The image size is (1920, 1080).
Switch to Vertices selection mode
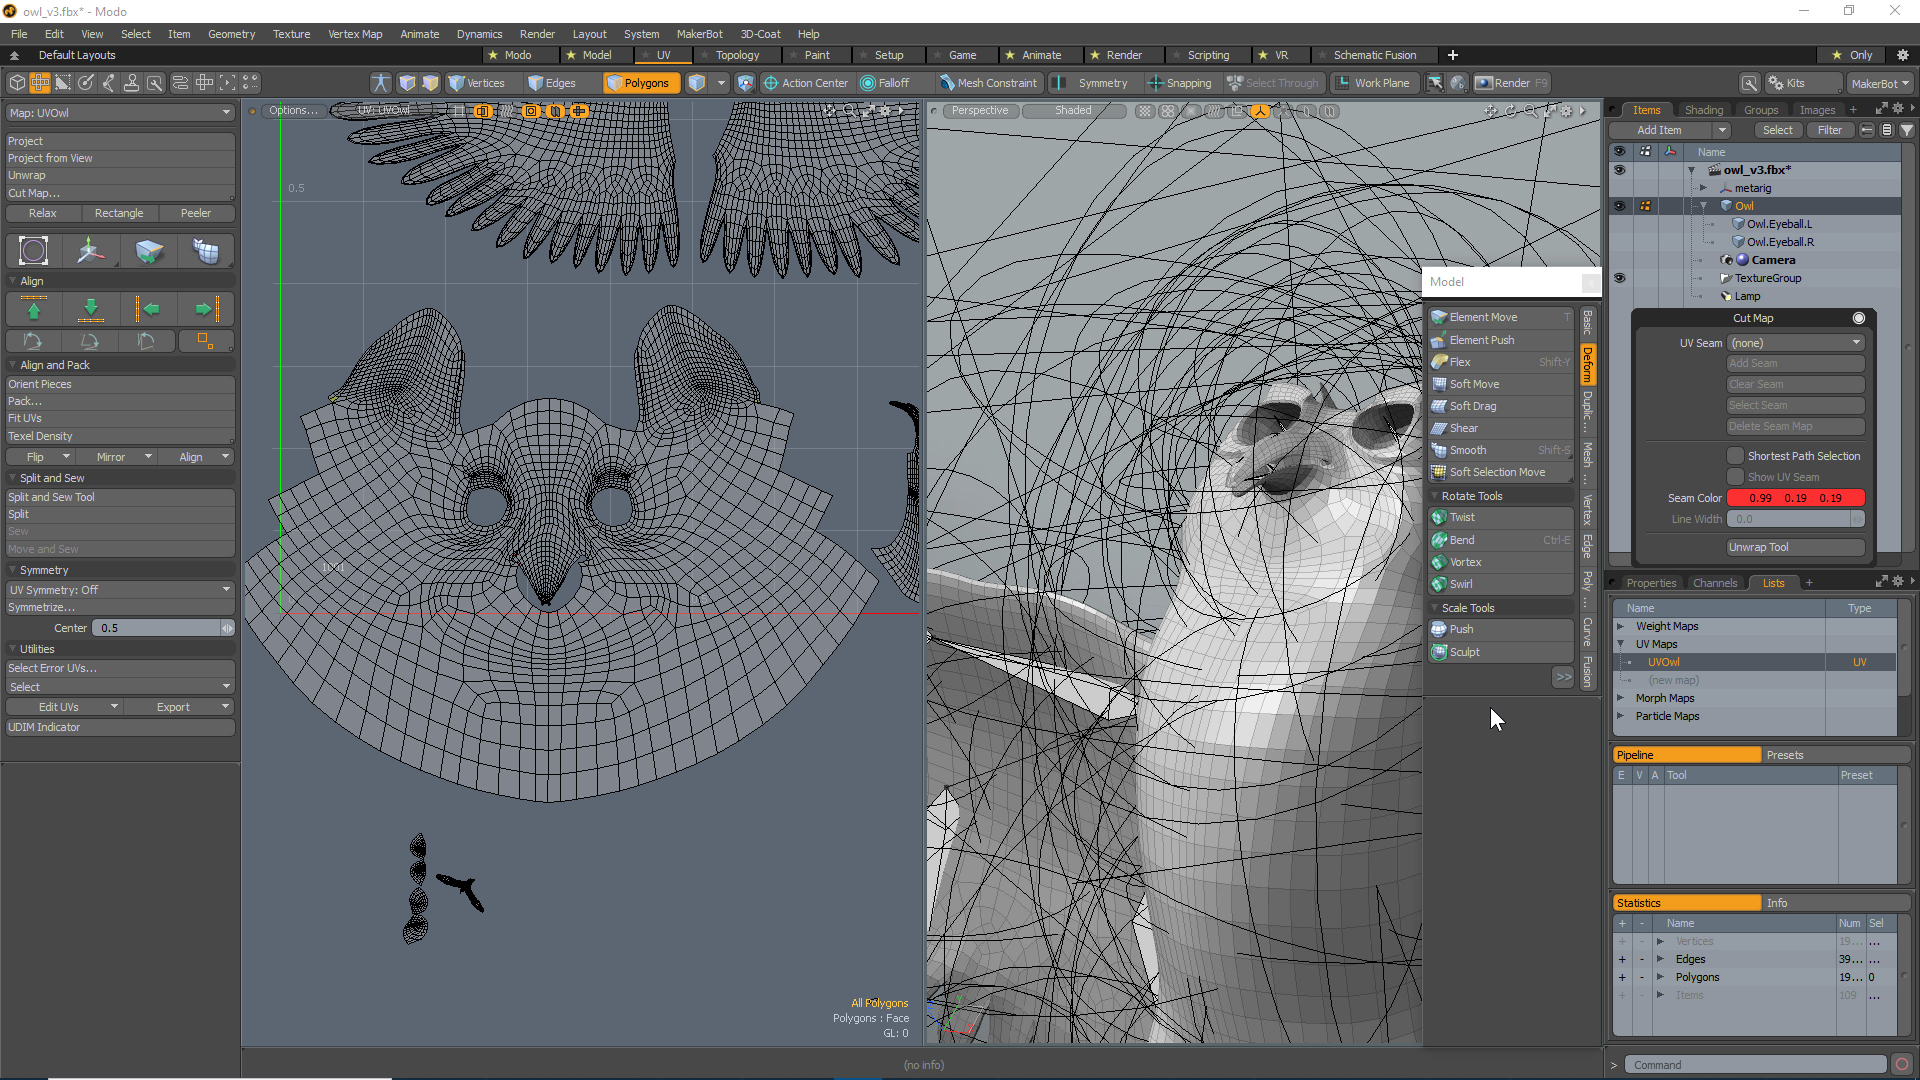click(x=476, y=83)
